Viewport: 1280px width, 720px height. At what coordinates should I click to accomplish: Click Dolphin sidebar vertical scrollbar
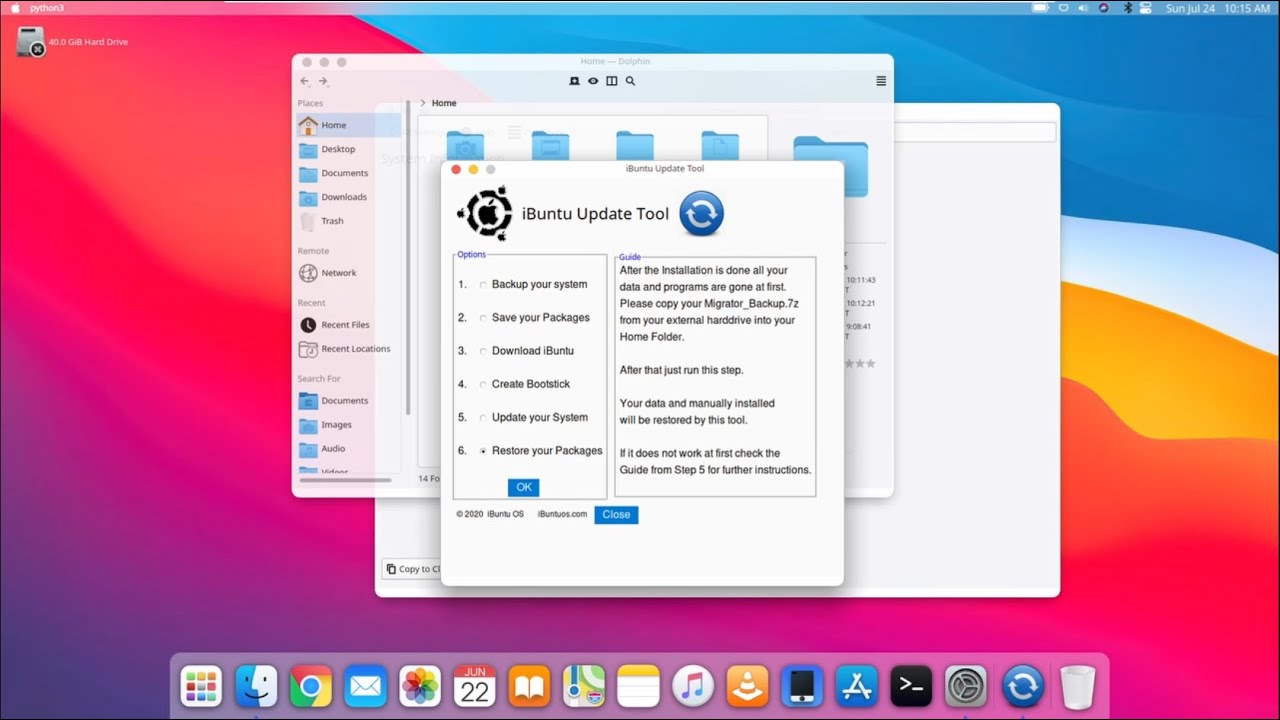(408, 257)
